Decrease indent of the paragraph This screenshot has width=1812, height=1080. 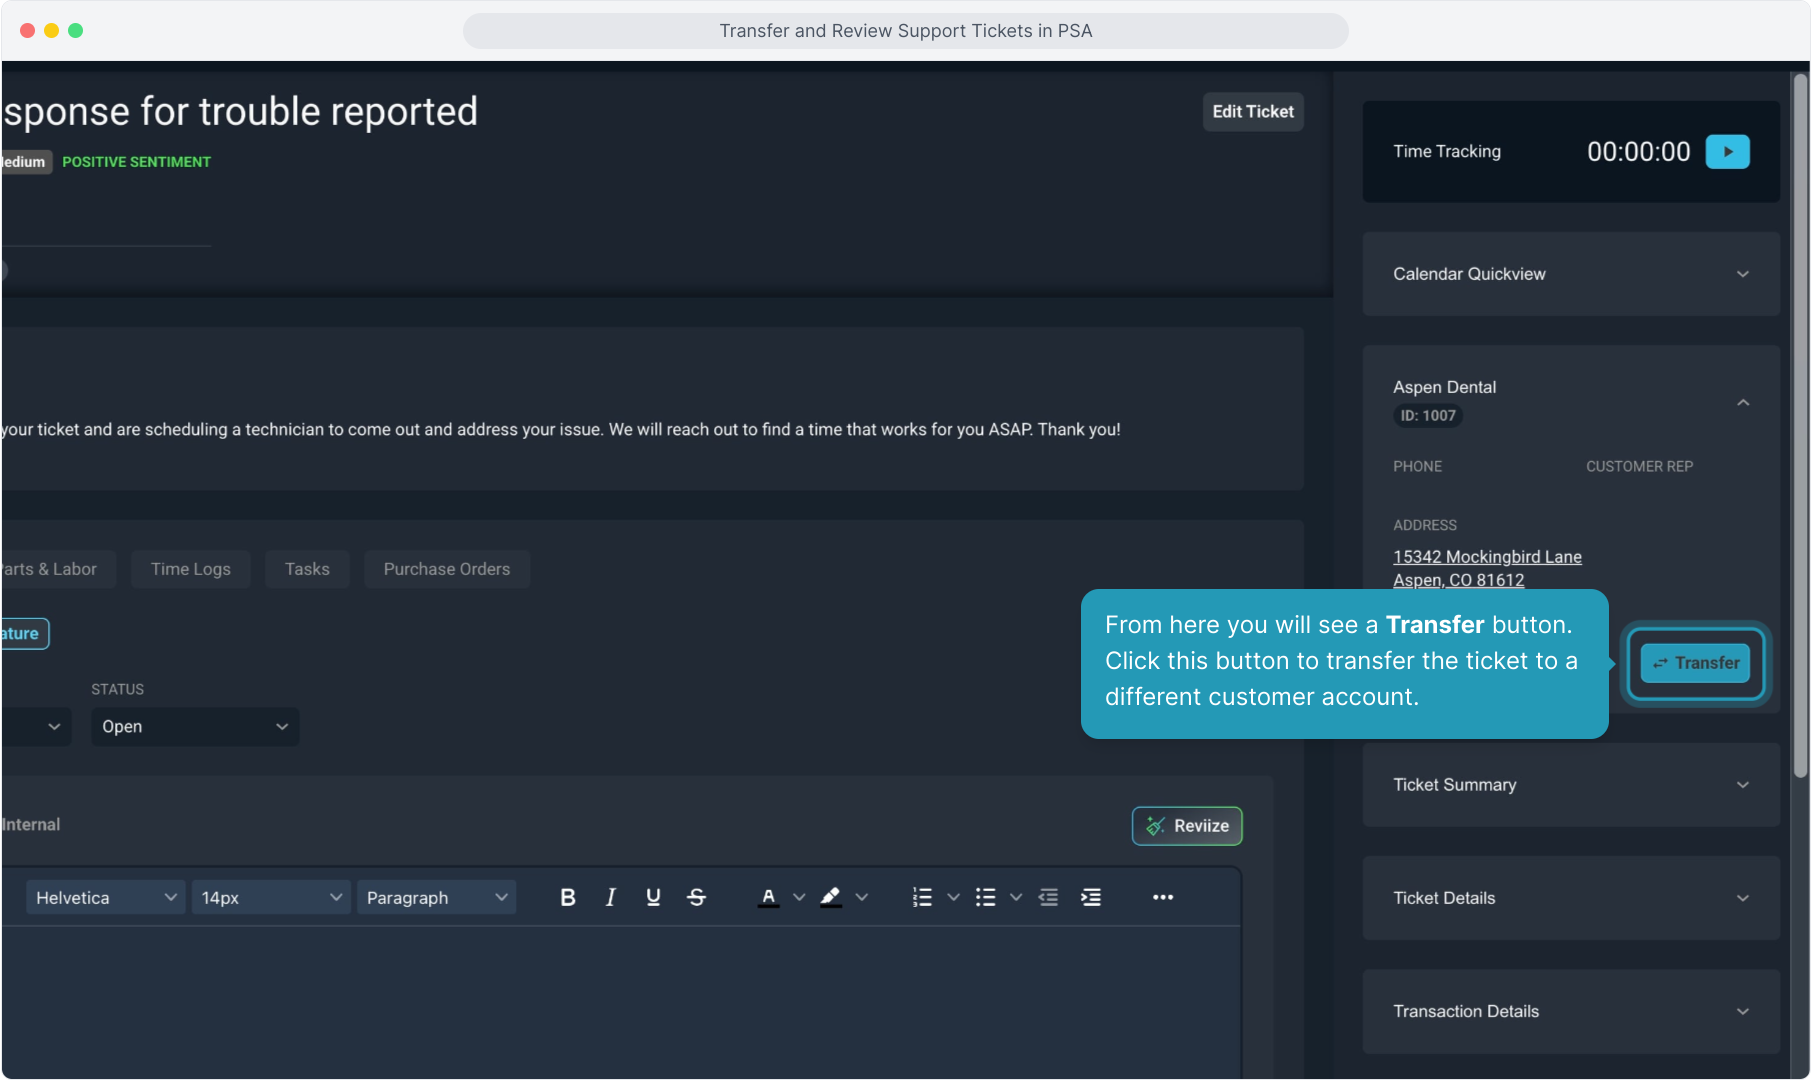coord(1048,897)
